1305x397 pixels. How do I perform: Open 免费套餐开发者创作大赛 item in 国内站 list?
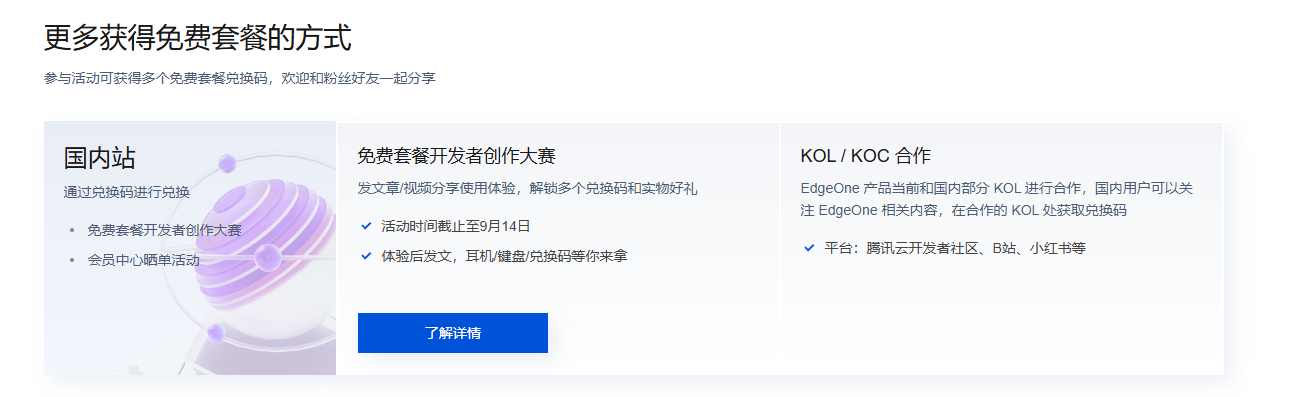click(164, 230)
